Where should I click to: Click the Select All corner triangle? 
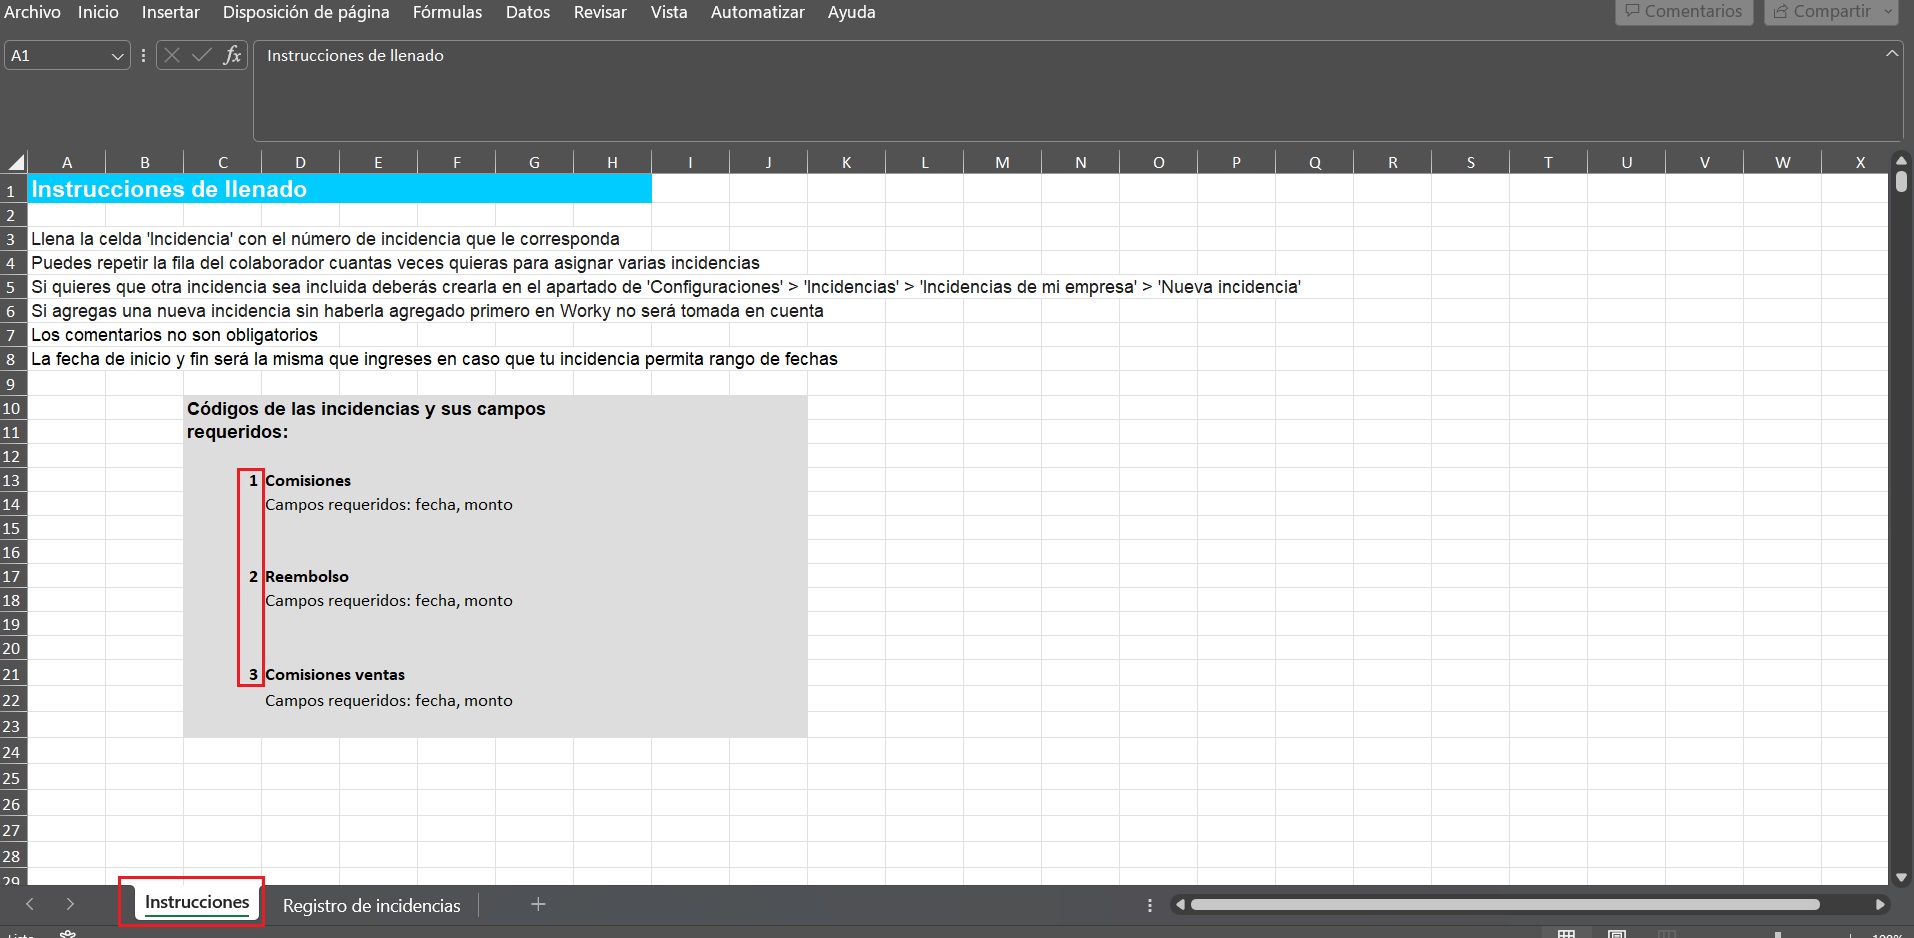click(15, 162)
